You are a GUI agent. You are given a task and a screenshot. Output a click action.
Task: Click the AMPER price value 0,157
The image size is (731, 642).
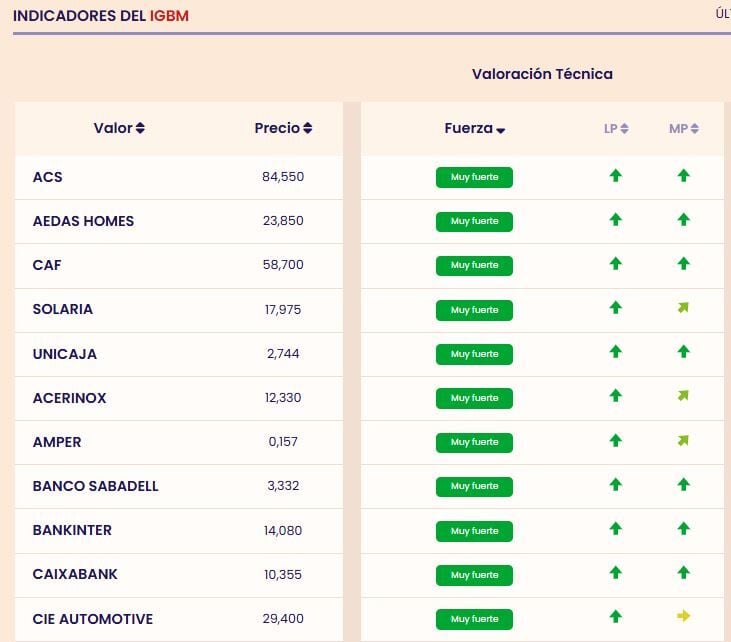tap(282, 442)
